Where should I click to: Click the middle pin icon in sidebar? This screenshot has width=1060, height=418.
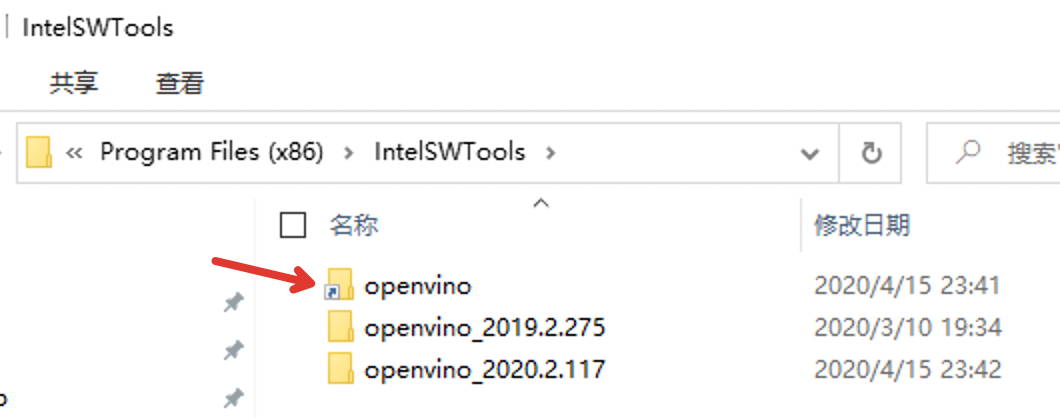click(234, 350)
